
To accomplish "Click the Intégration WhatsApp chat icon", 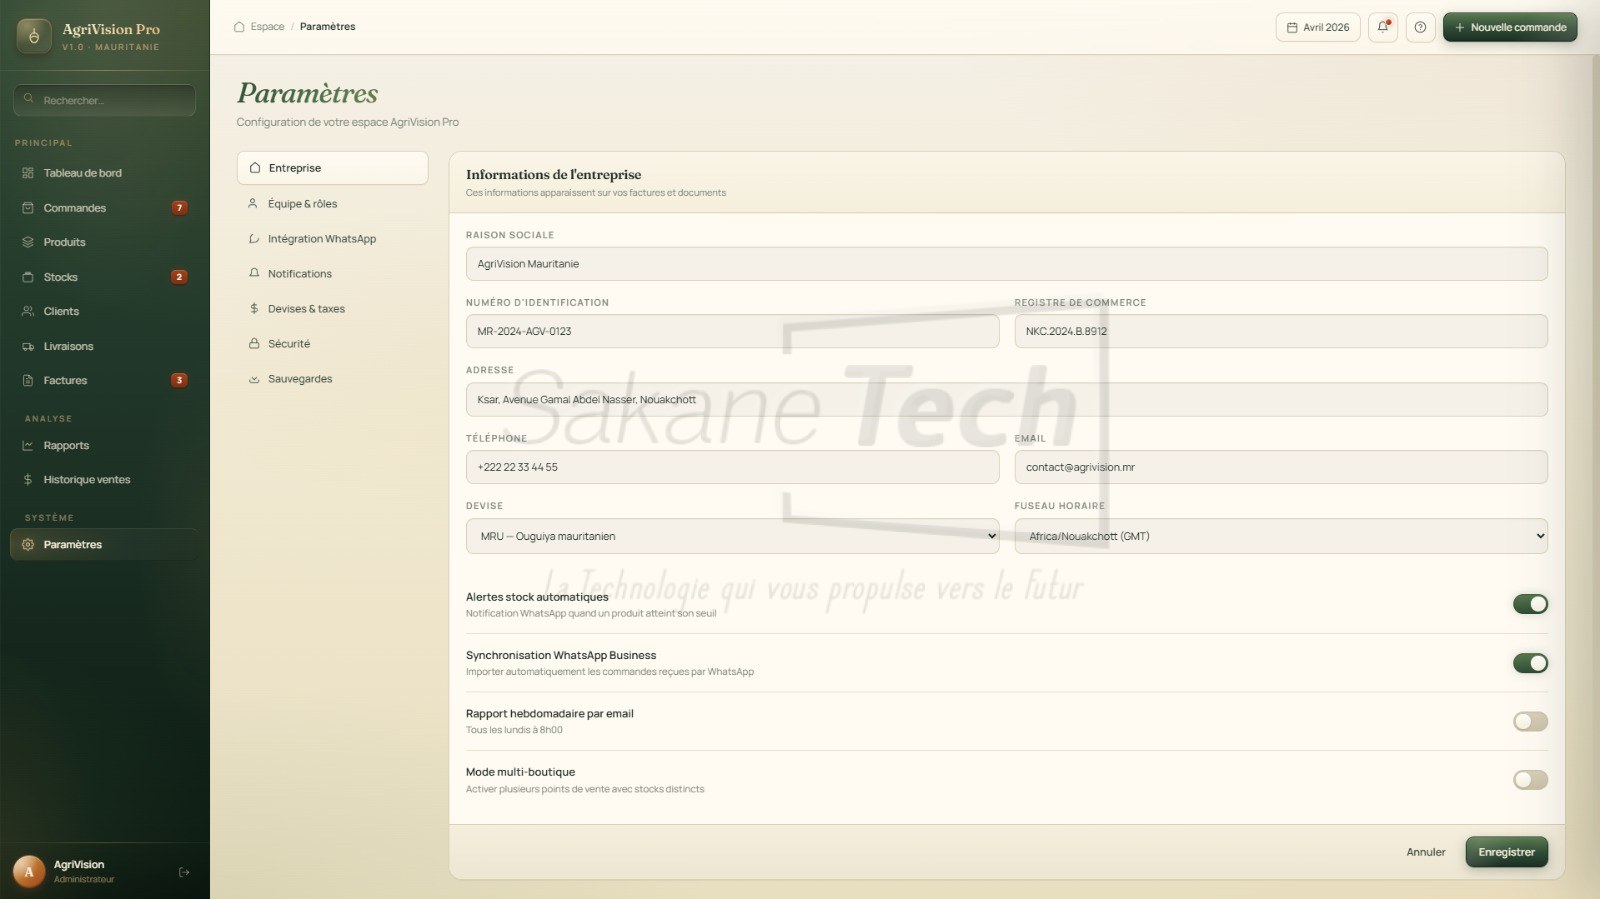I will 253,239.
